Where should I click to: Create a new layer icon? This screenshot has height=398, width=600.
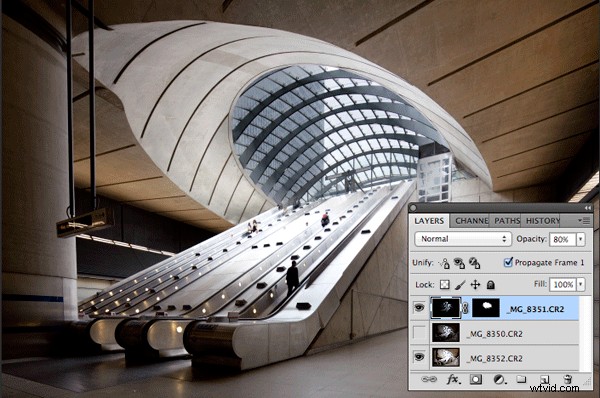point(544,379)
